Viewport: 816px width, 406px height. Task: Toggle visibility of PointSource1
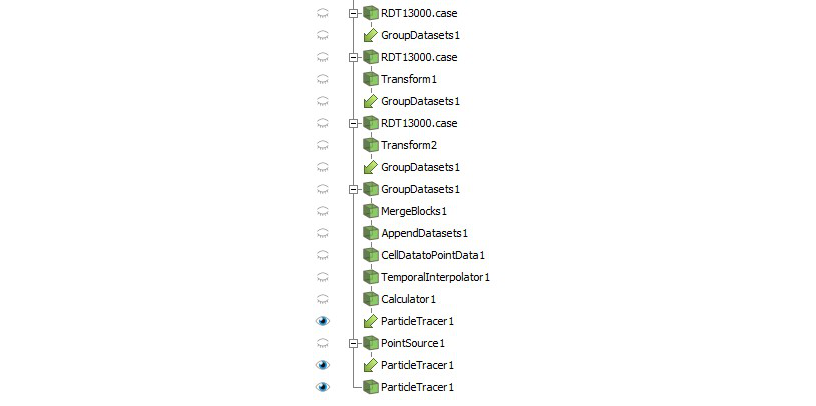[x=323, y=343]
